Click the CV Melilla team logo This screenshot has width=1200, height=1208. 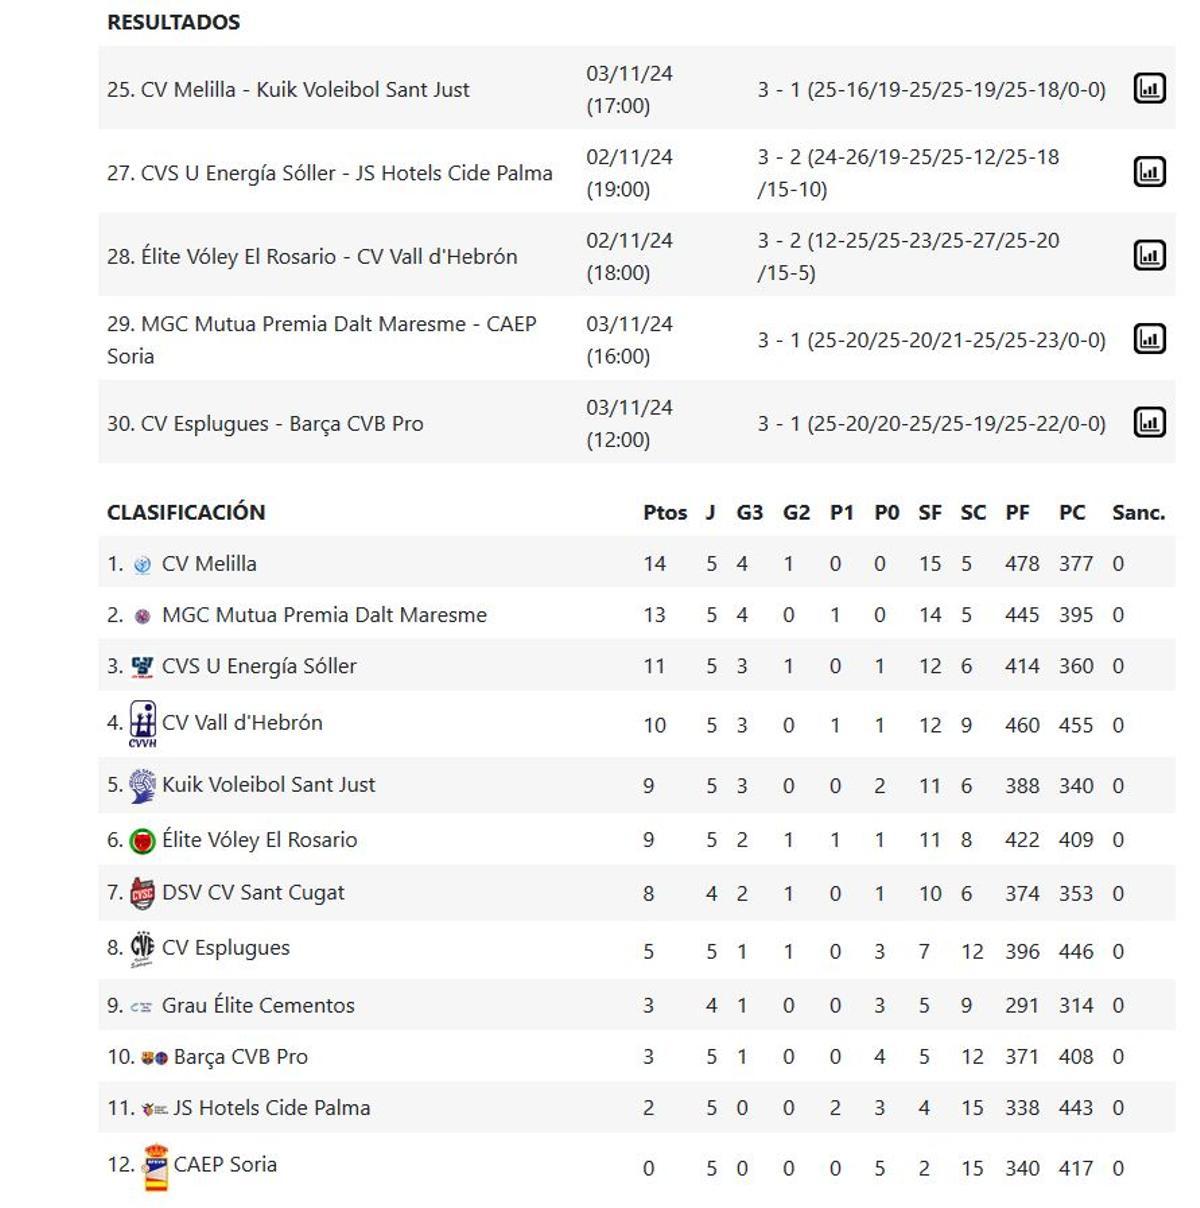coord(140,562)
